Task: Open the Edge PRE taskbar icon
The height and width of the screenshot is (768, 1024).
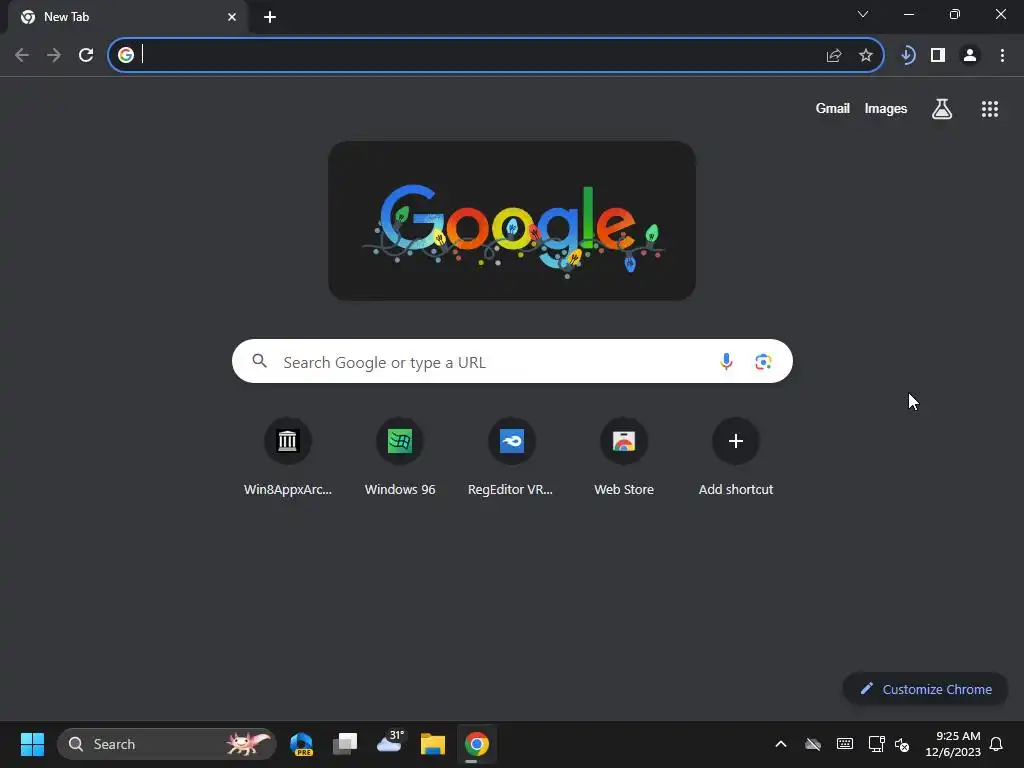Action: [301, 744]
